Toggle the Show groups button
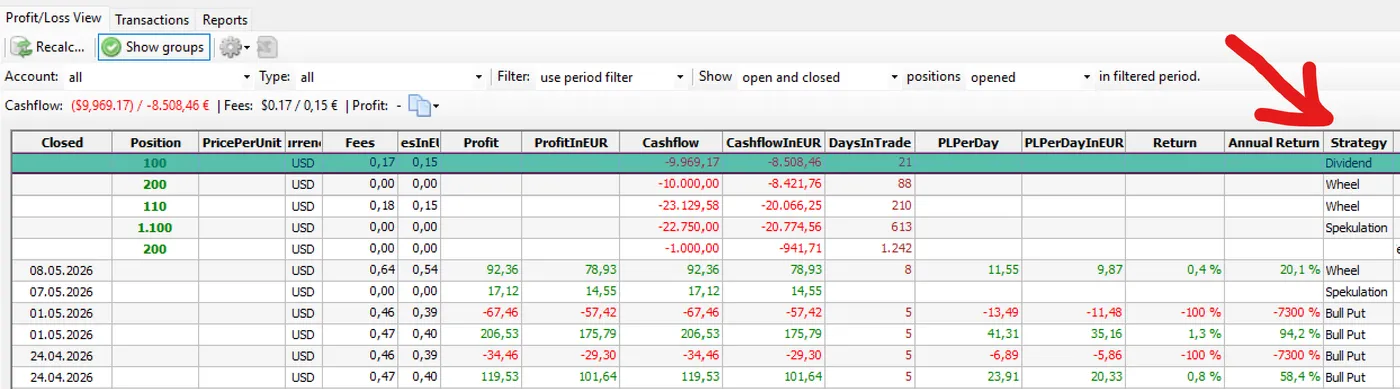Screen dimensions: 1400x389 pyautogui.click(x=154, y=47)
